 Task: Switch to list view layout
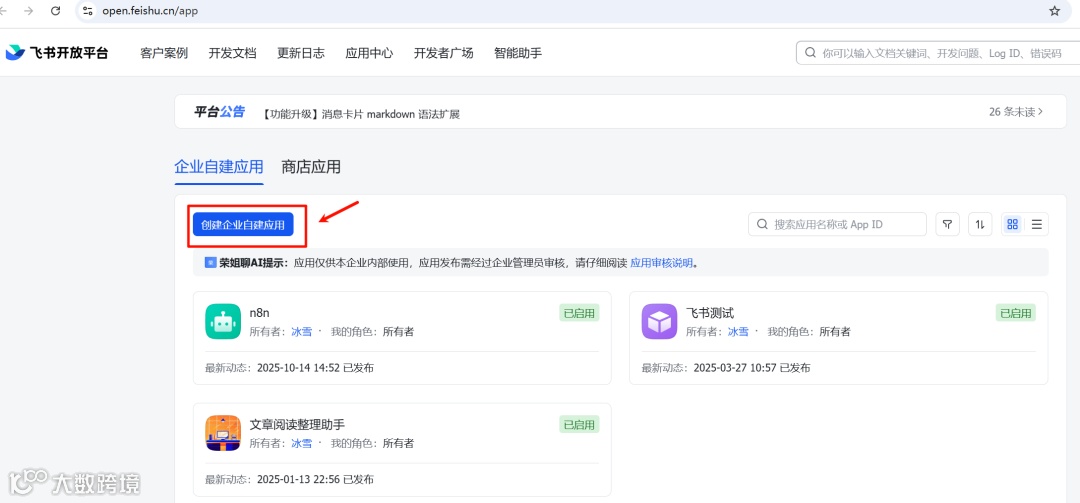point(1036,224)
